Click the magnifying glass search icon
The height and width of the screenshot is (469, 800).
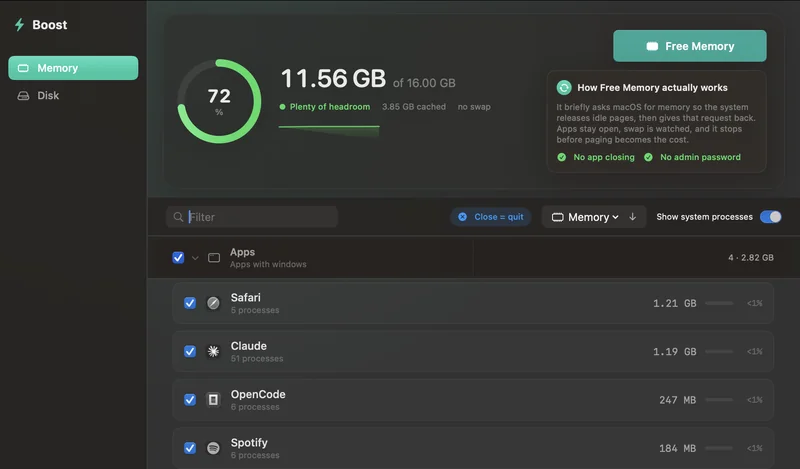tap(178, 217)
